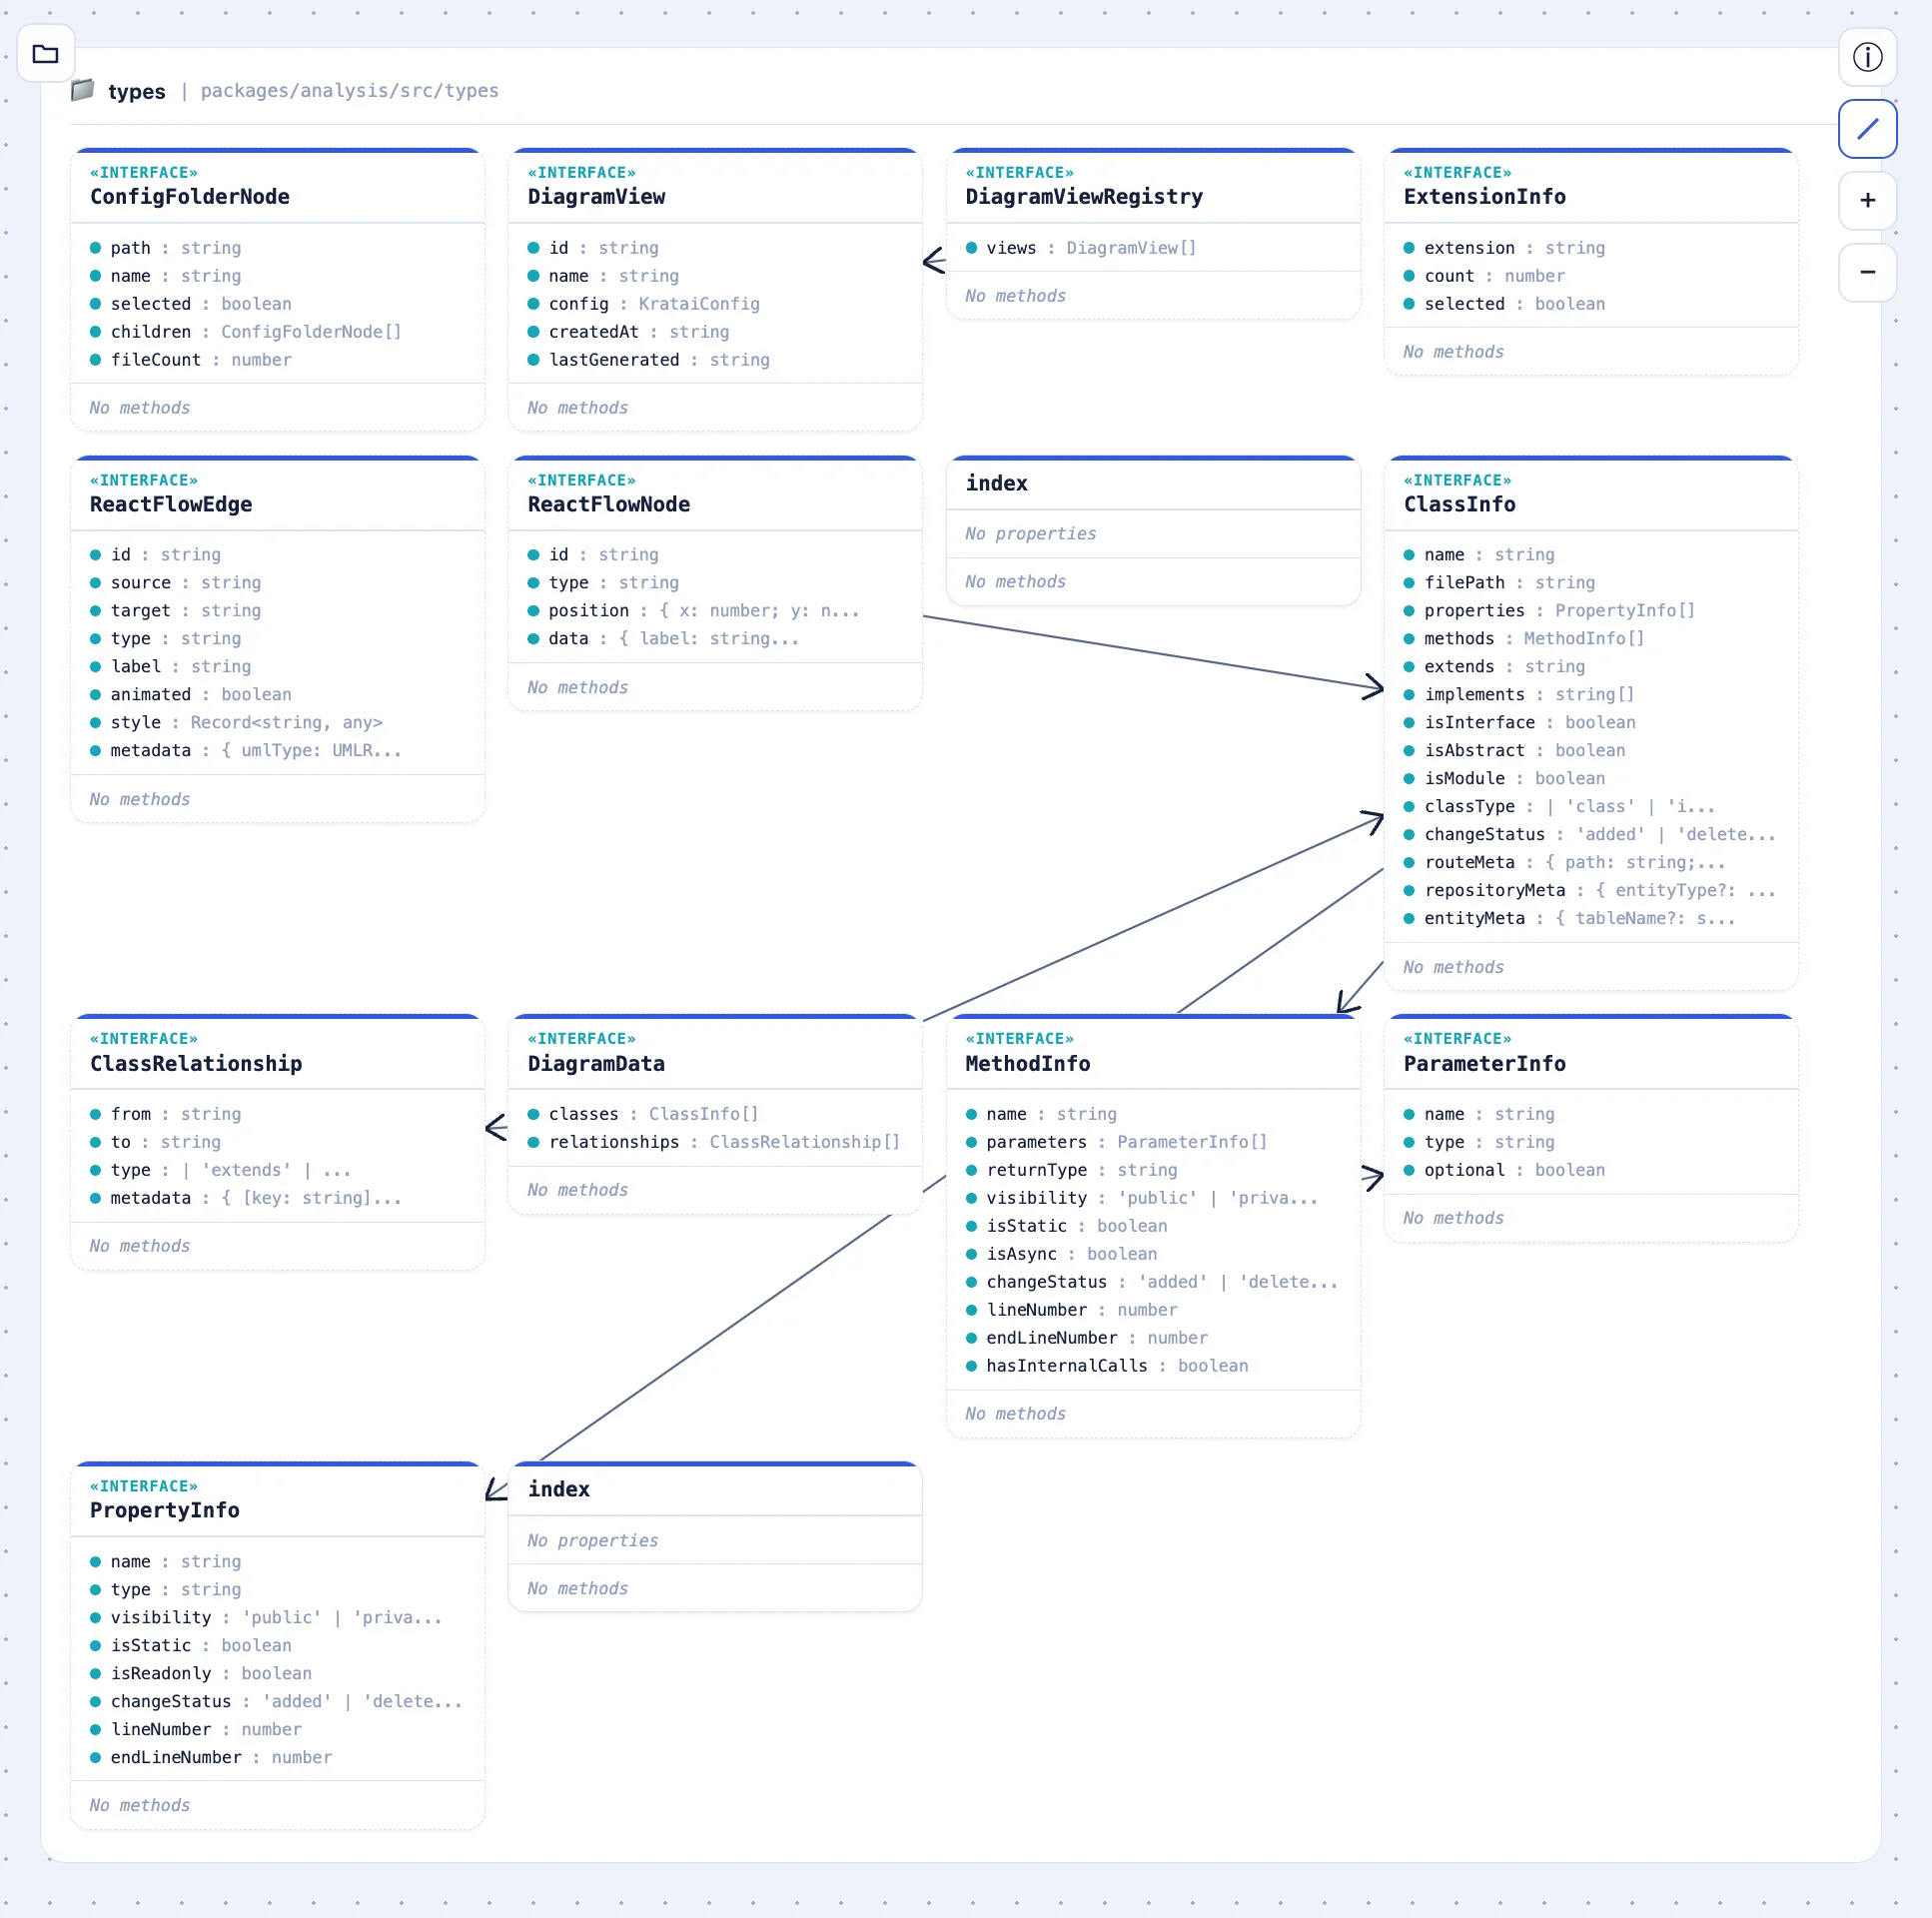The width and height of the screenshot is (1932, 1918).
Task: Click classes : ClassInfo[] in DiagramData
Action: 644,1113
